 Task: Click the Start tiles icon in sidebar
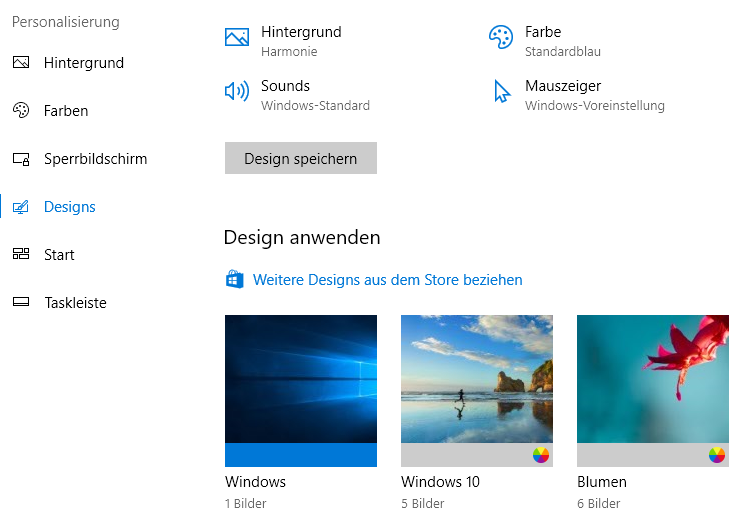point(21,255)
